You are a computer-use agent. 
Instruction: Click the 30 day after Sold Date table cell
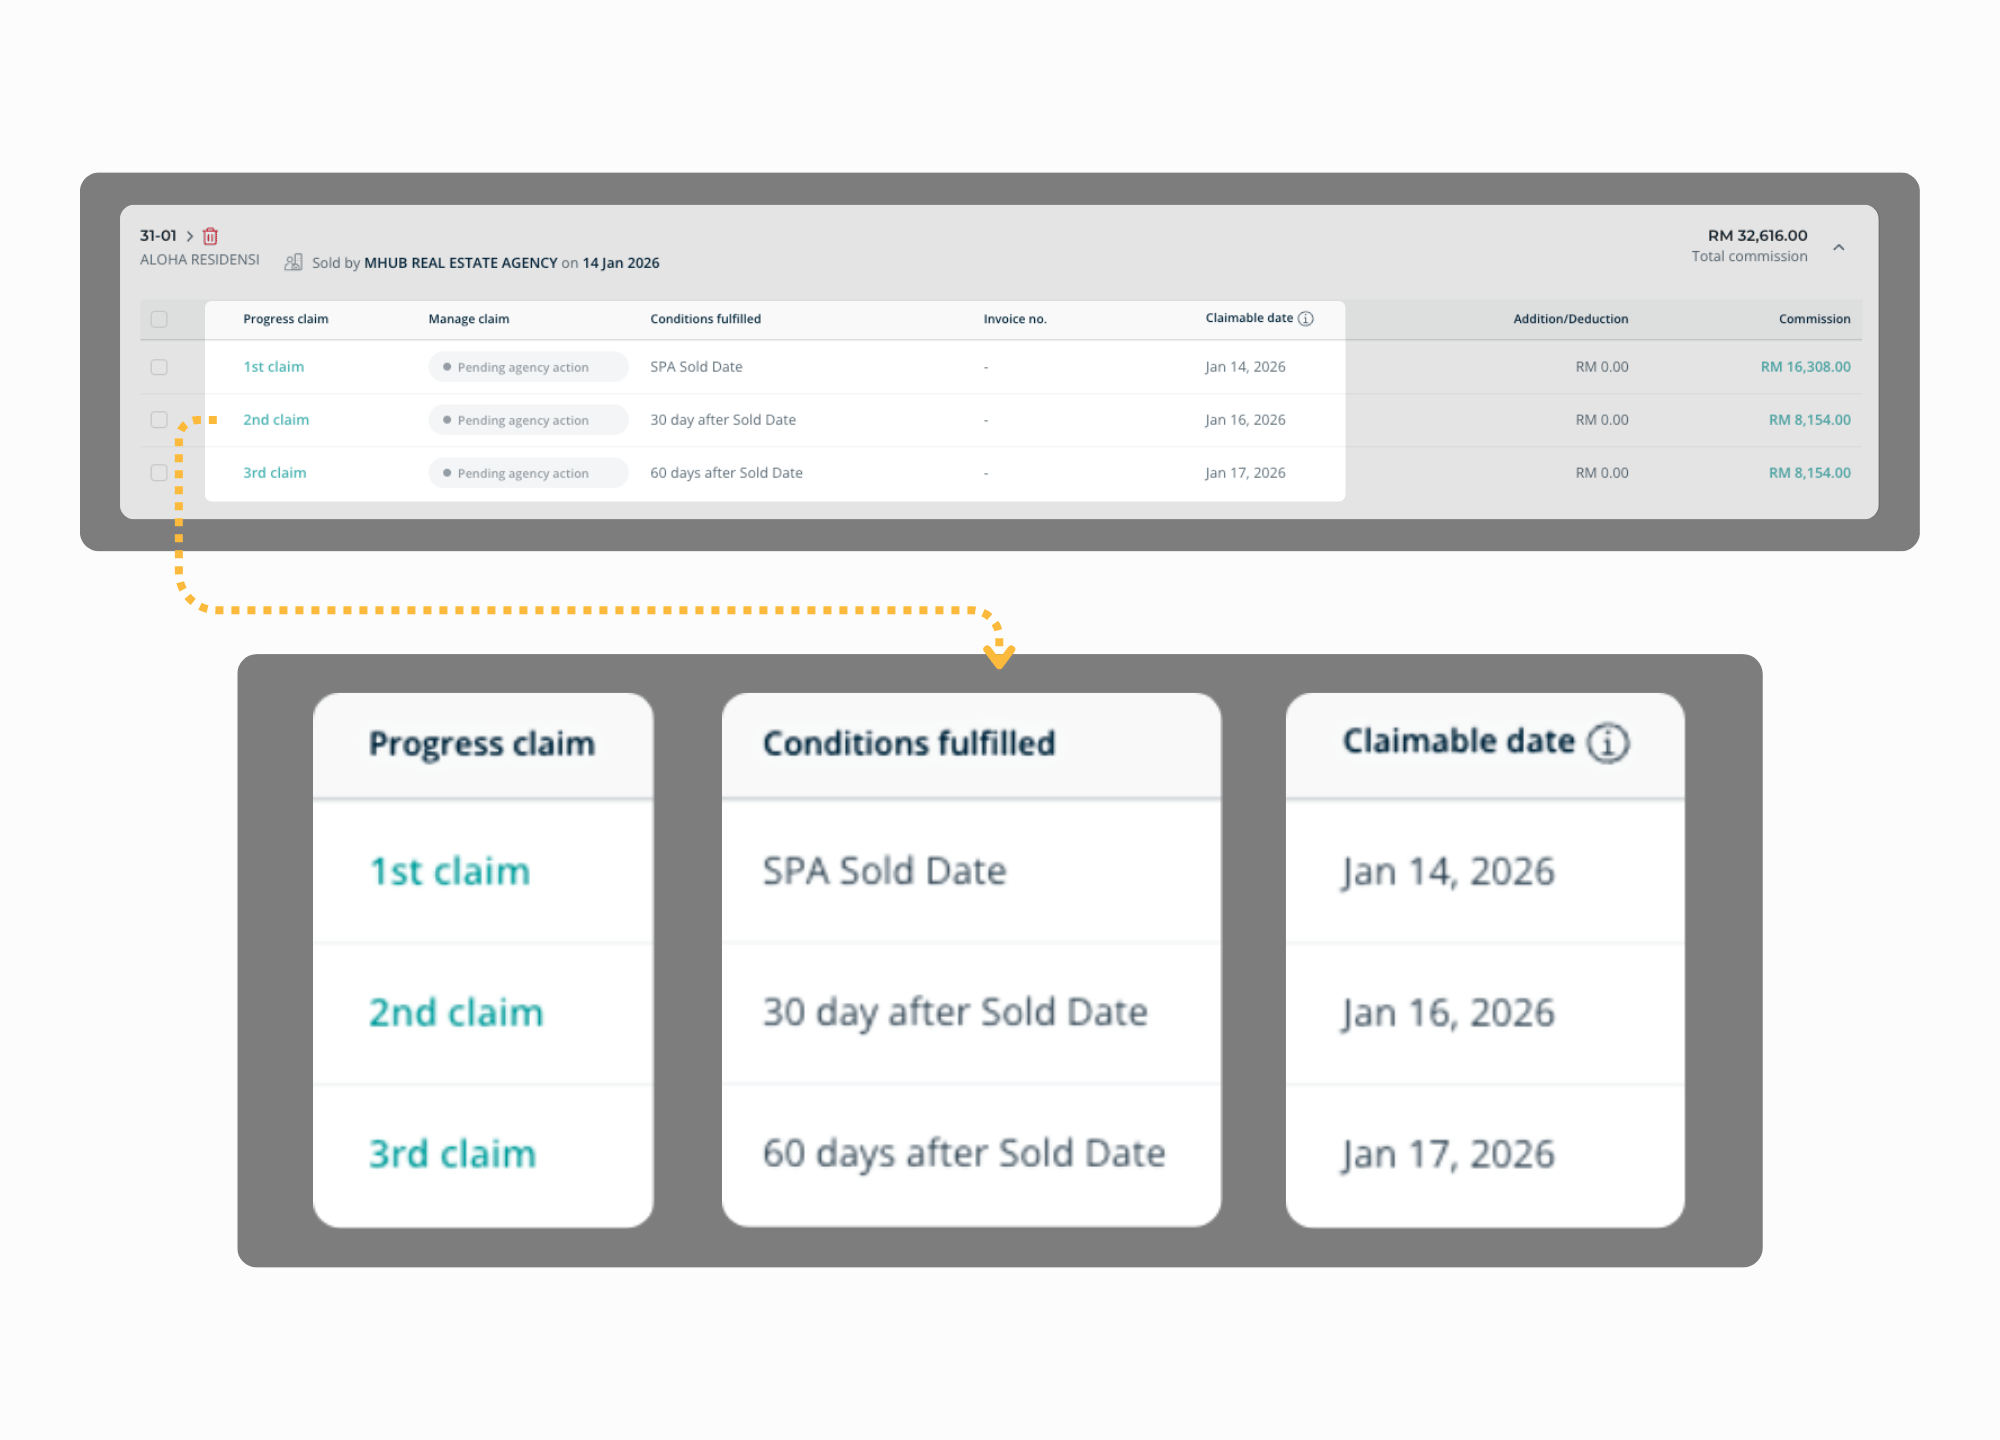pos(723,420)
